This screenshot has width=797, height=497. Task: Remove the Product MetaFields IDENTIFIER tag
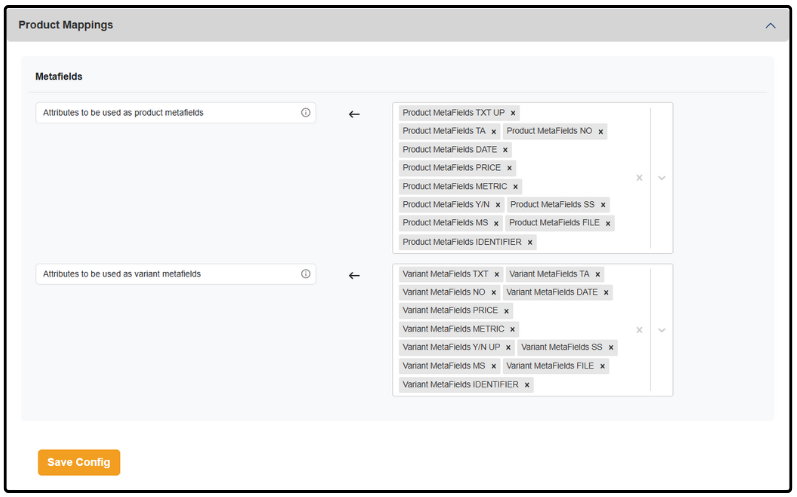530,242
